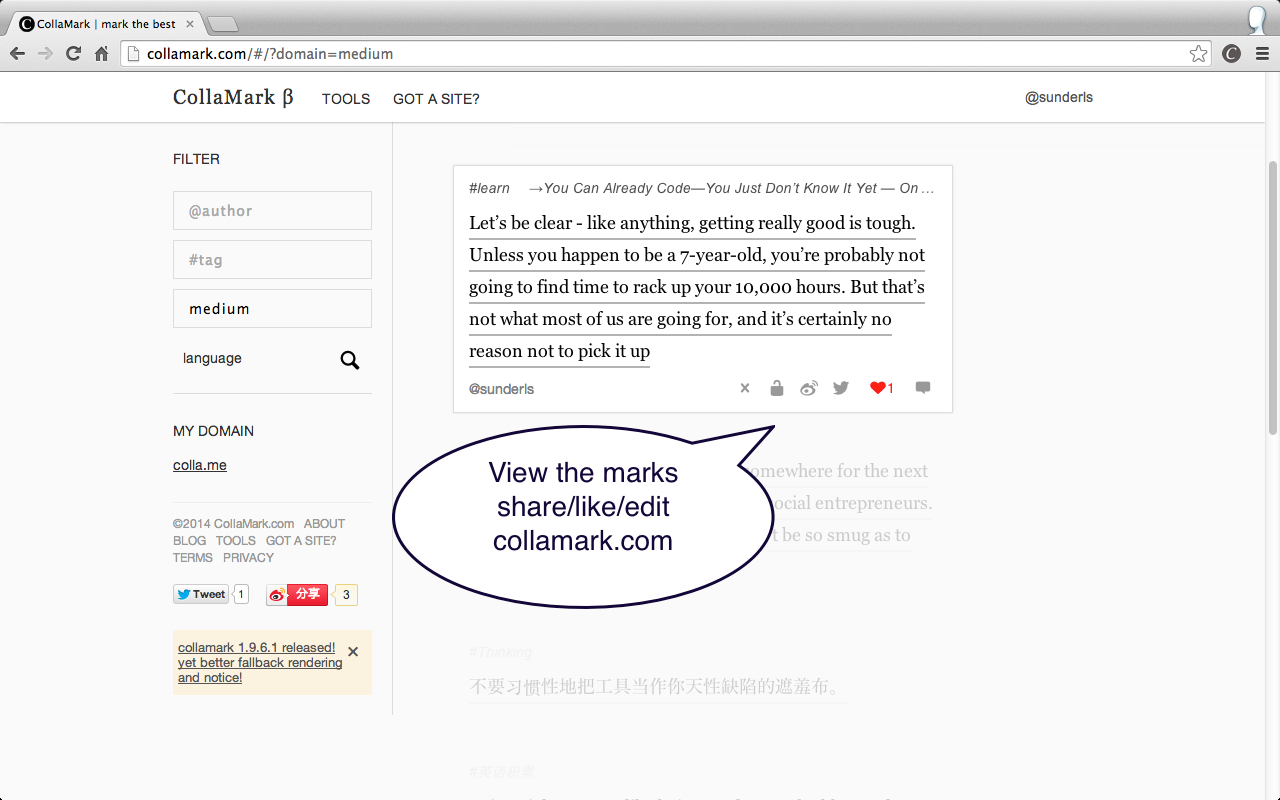Open the TOOLS menu in header

[346, 99]
